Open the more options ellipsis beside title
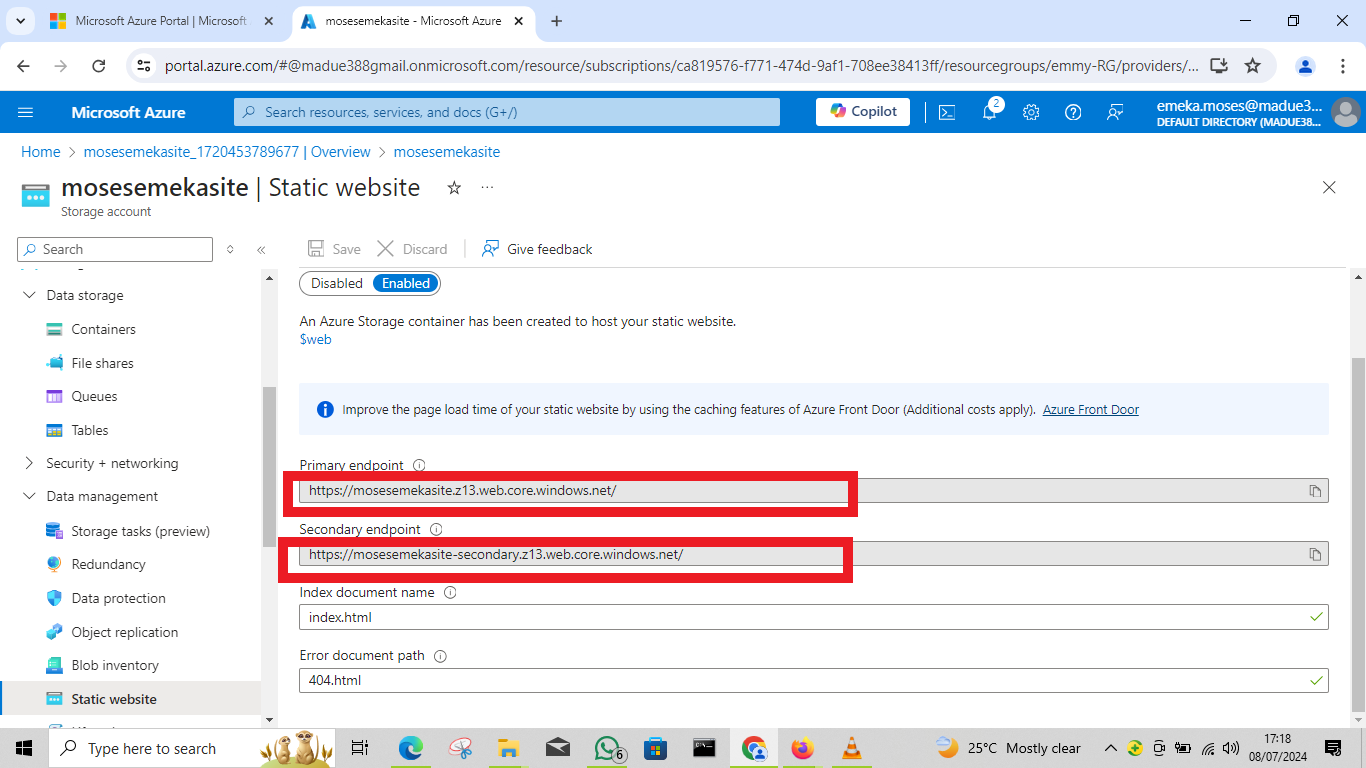This screenshot has width=1366, height=768. pyautogui.click(x=487, y=187)
